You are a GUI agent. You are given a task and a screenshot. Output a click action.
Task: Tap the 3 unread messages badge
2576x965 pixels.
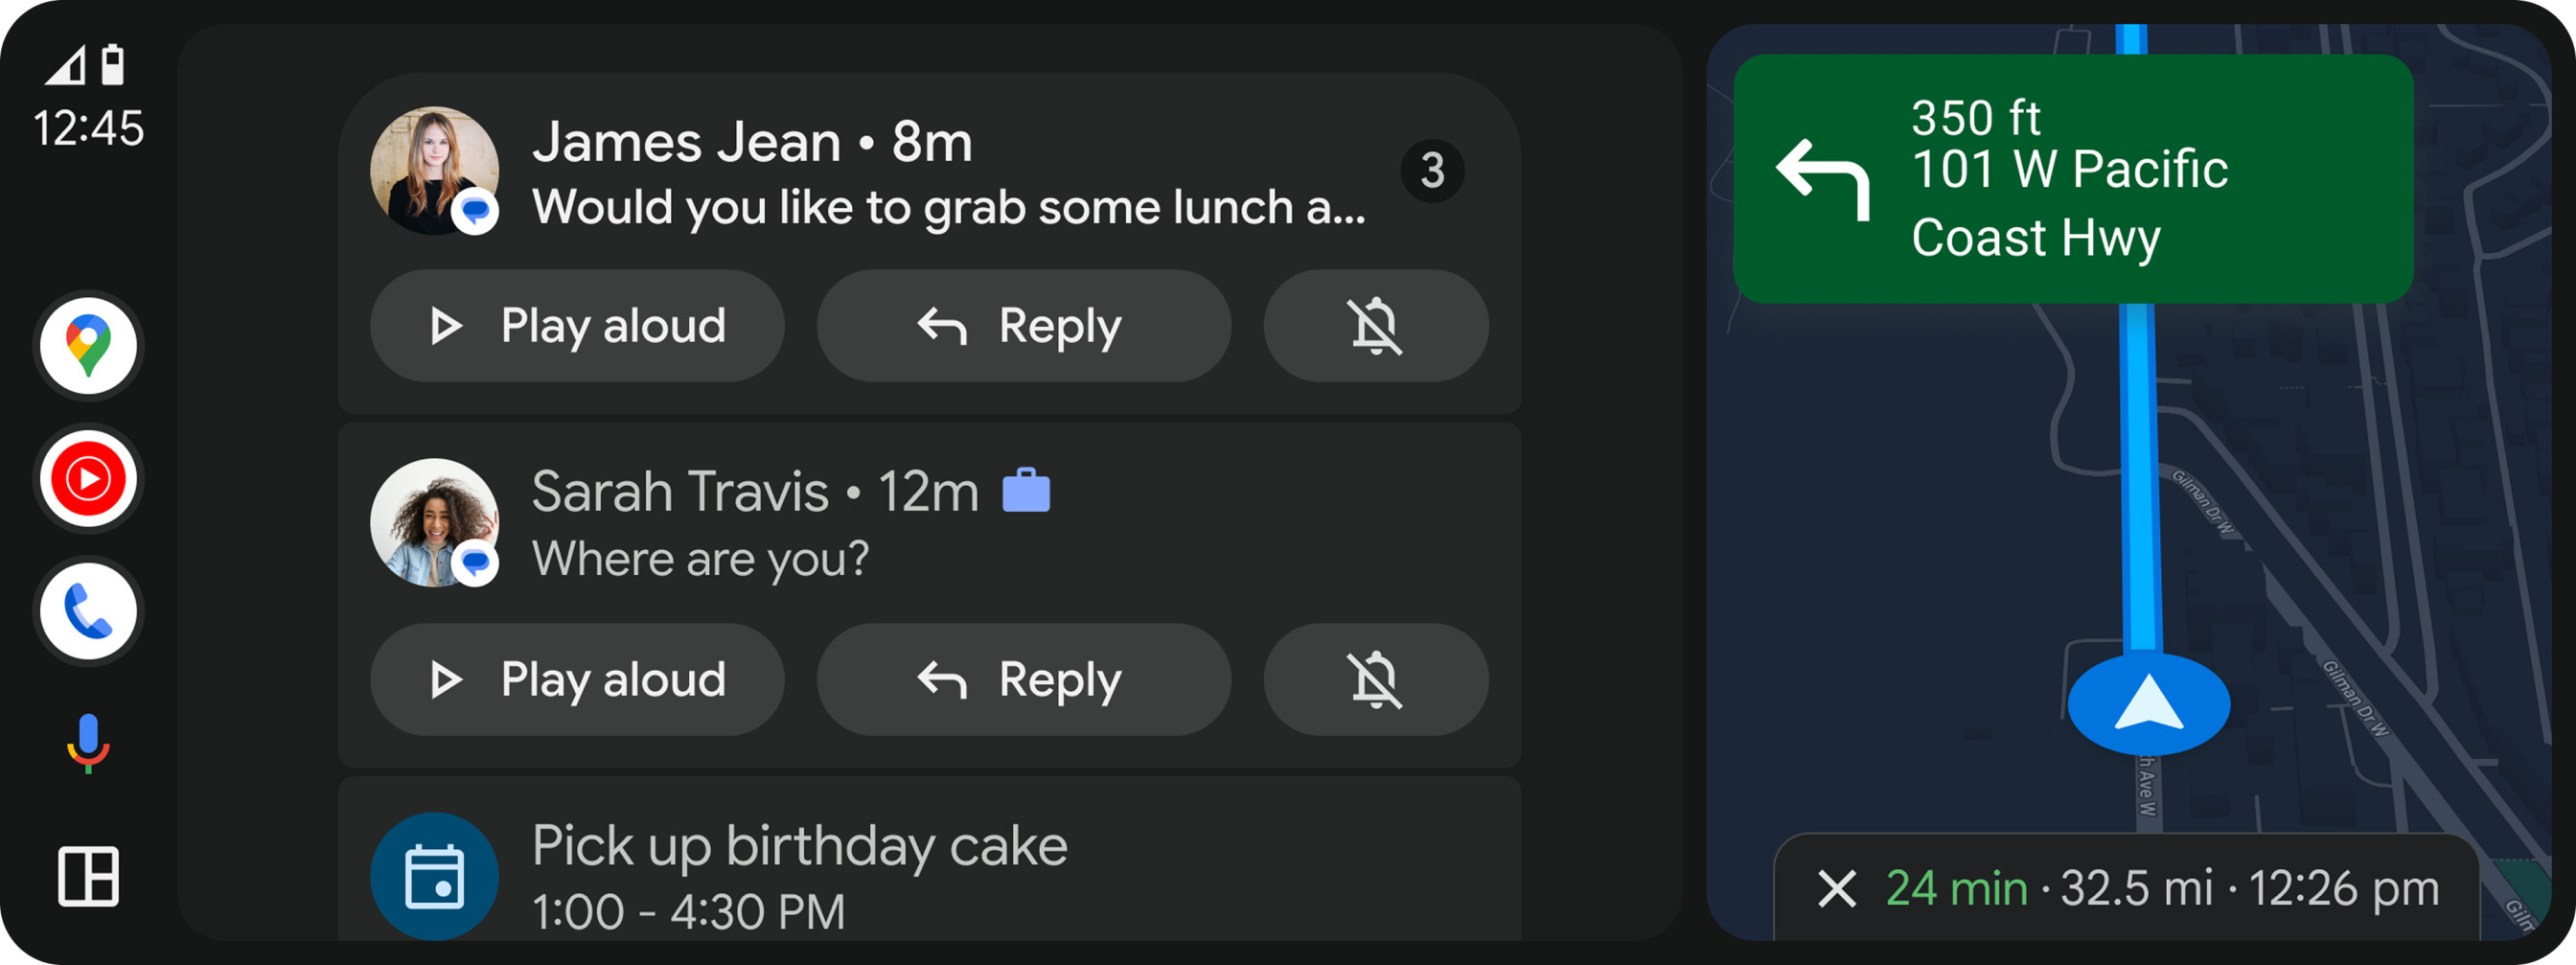pyautogui.click(x=1434, y=170)
